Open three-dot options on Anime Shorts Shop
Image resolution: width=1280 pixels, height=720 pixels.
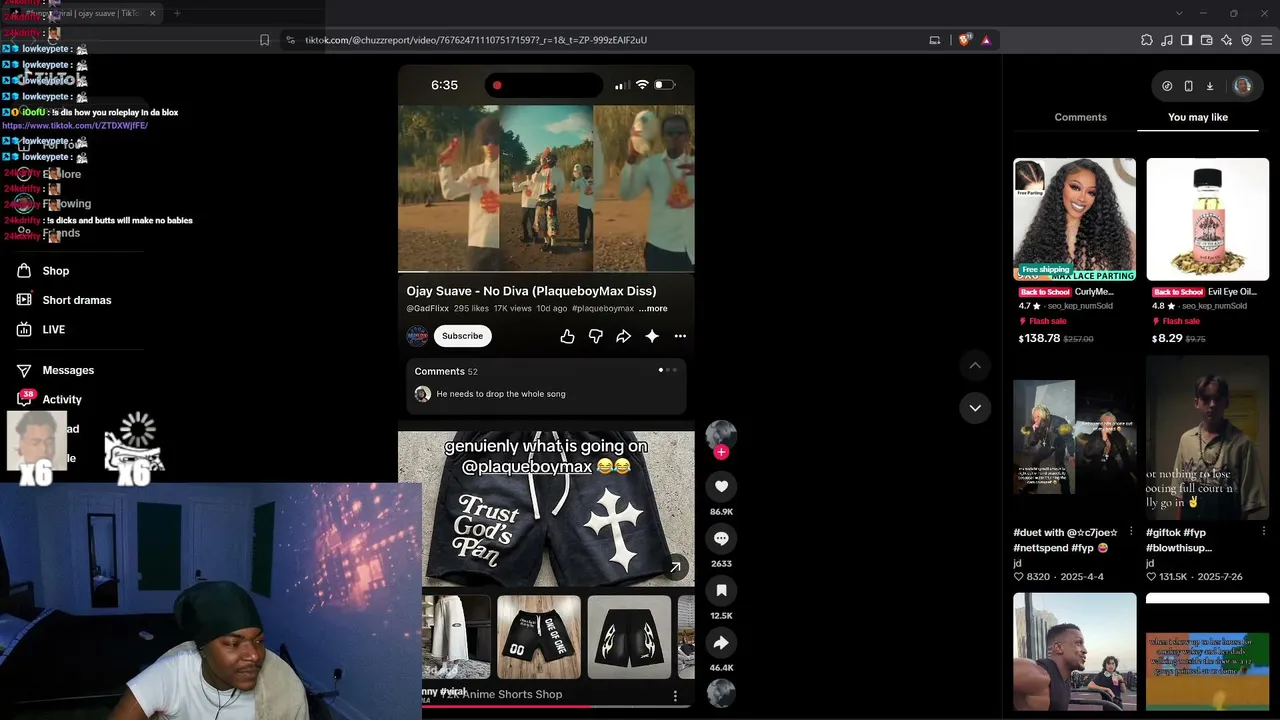(675, 696)
